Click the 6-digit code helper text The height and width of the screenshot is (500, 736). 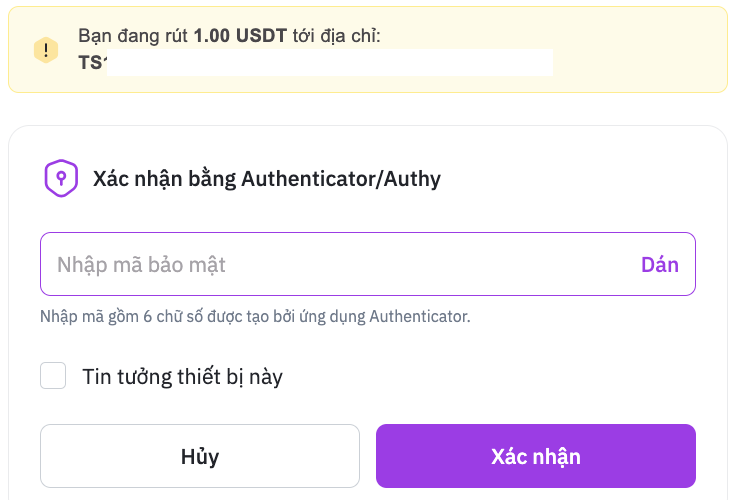click(255, 317)
